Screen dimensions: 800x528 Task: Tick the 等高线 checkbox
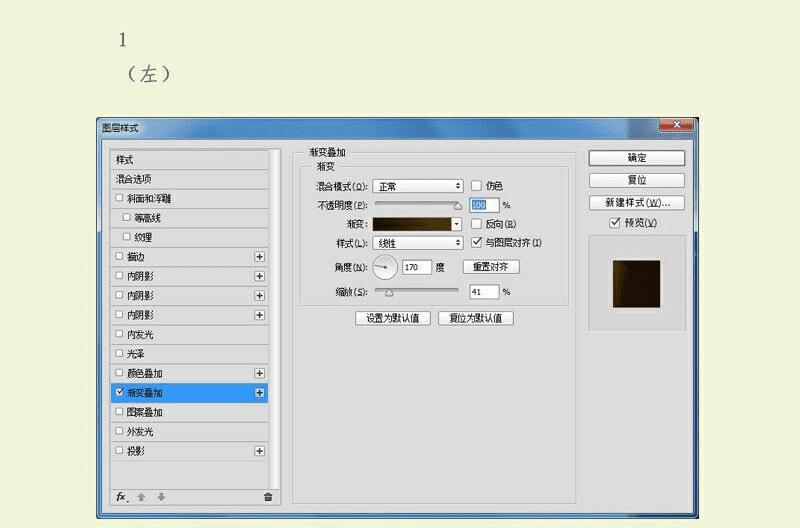point(127,217)
